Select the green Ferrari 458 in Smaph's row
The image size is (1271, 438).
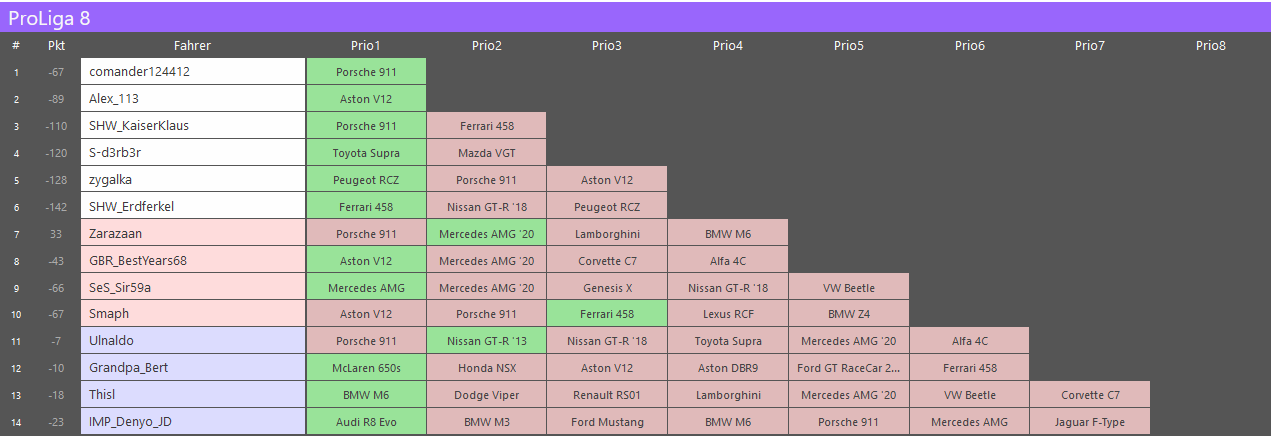click(x=607, y=314)
